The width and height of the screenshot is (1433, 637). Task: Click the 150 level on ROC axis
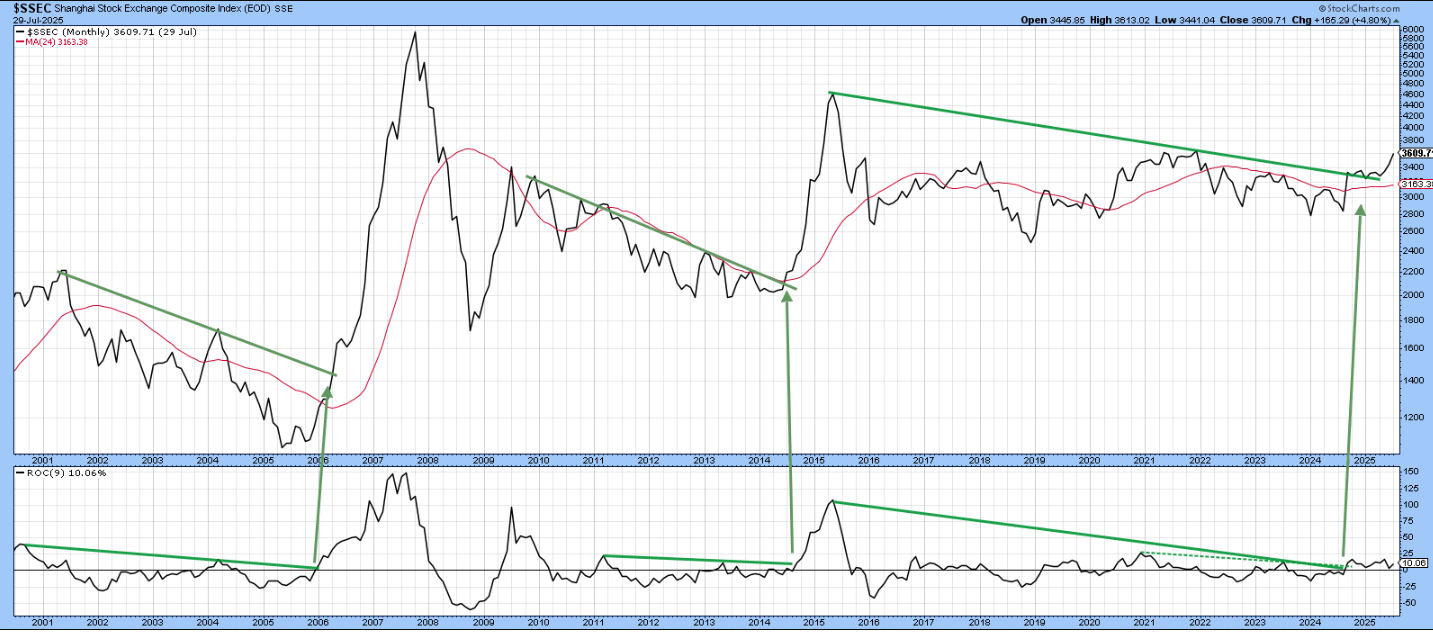tap(1408, 471)
